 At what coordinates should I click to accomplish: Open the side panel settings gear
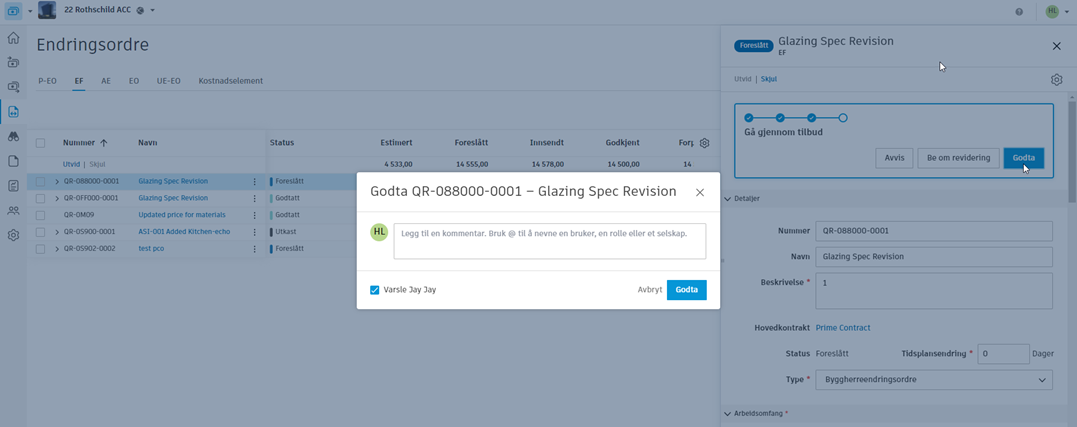coord(1056,80)
